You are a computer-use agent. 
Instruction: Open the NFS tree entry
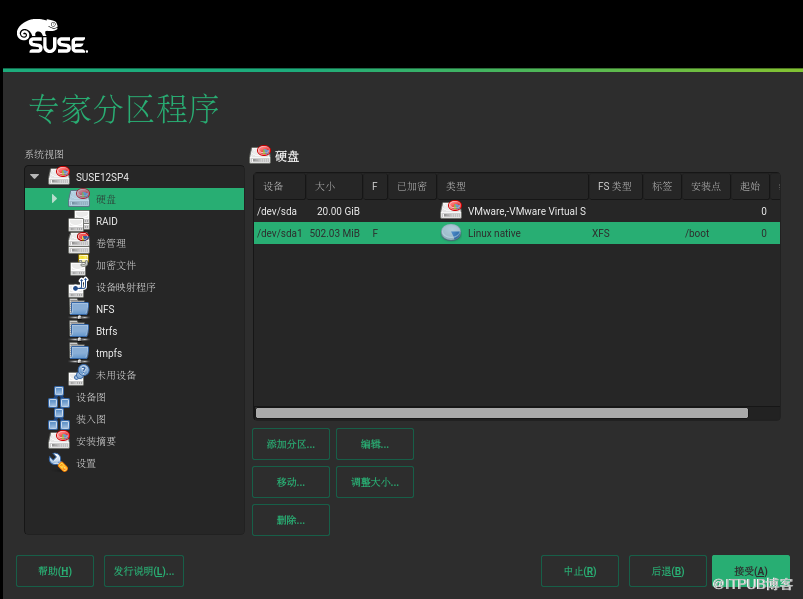(105, 309)
